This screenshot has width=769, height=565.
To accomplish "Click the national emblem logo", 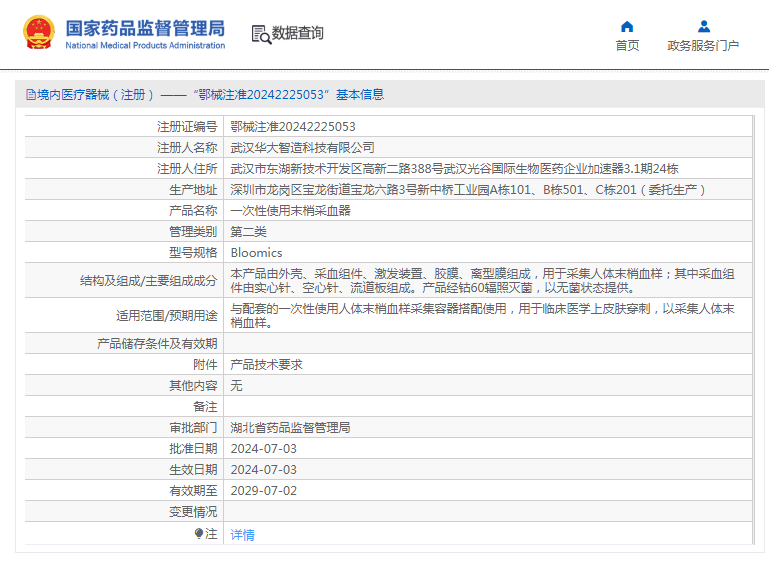I will [39, 32].
